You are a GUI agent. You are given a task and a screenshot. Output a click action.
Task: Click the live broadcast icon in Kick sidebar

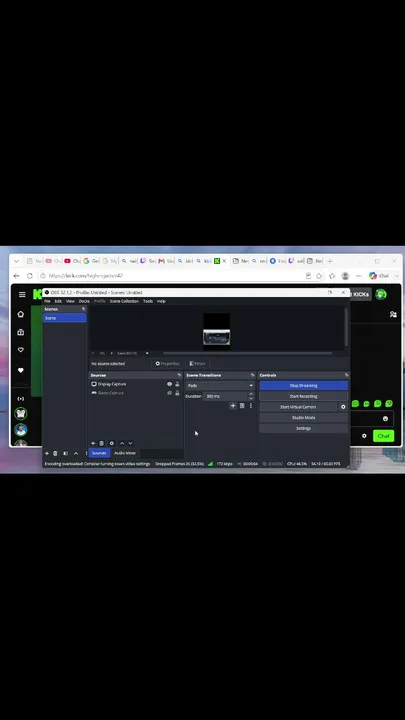21,399
